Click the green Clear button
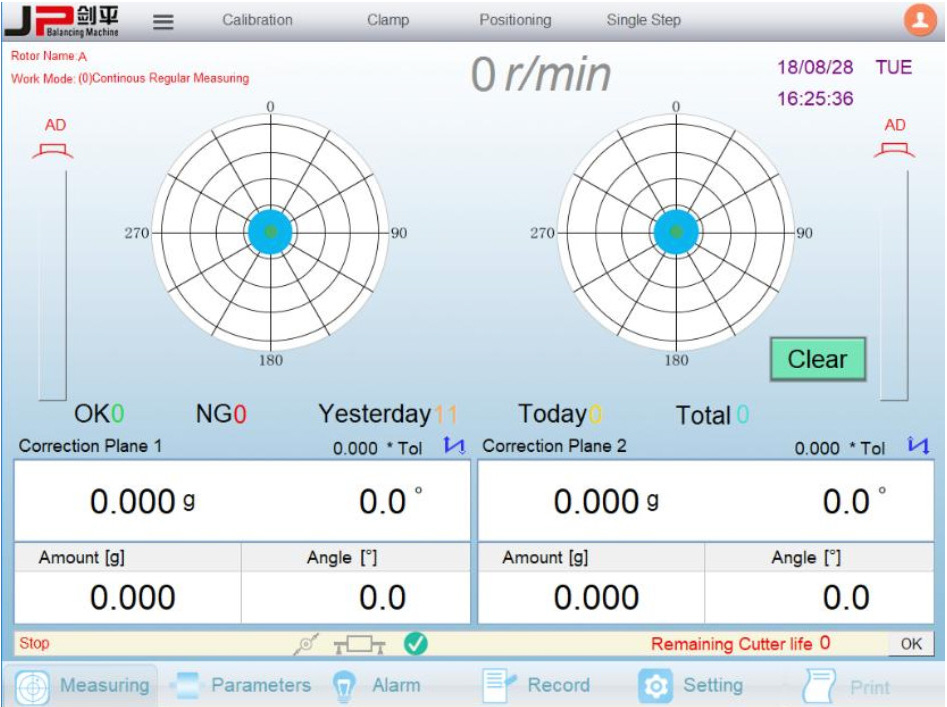 (x=818, y=359)
